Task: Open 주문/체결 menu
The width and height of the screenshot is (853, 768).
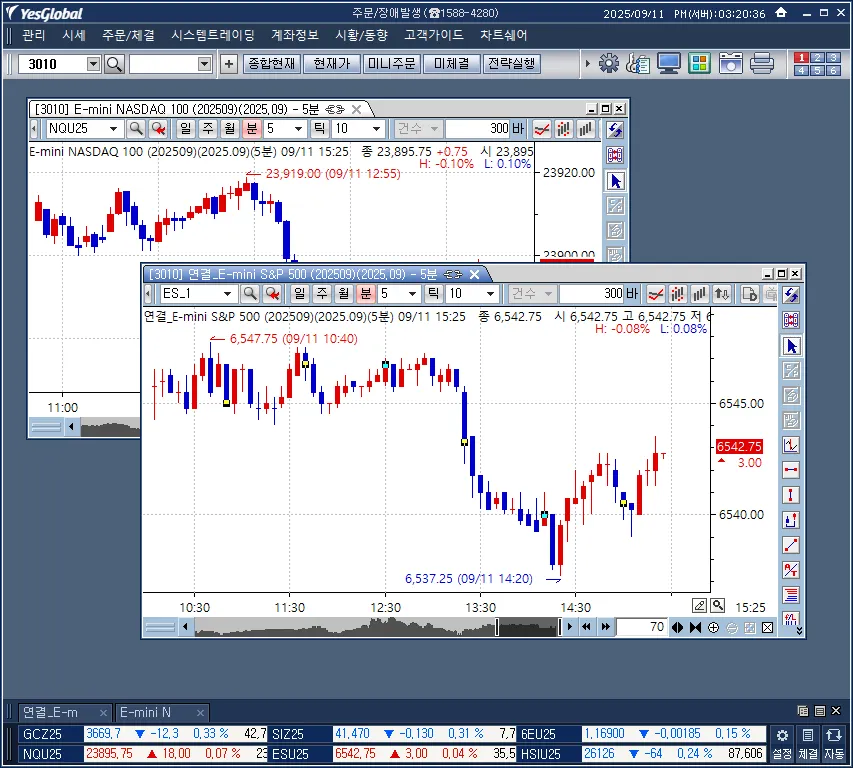Action: [x=128, y=35]
